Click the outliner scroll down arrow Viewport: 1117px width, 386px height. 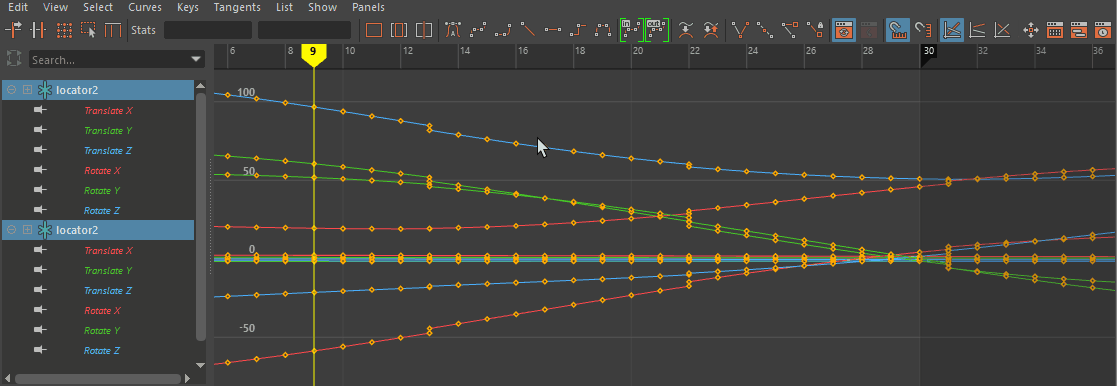pos(201,365)
